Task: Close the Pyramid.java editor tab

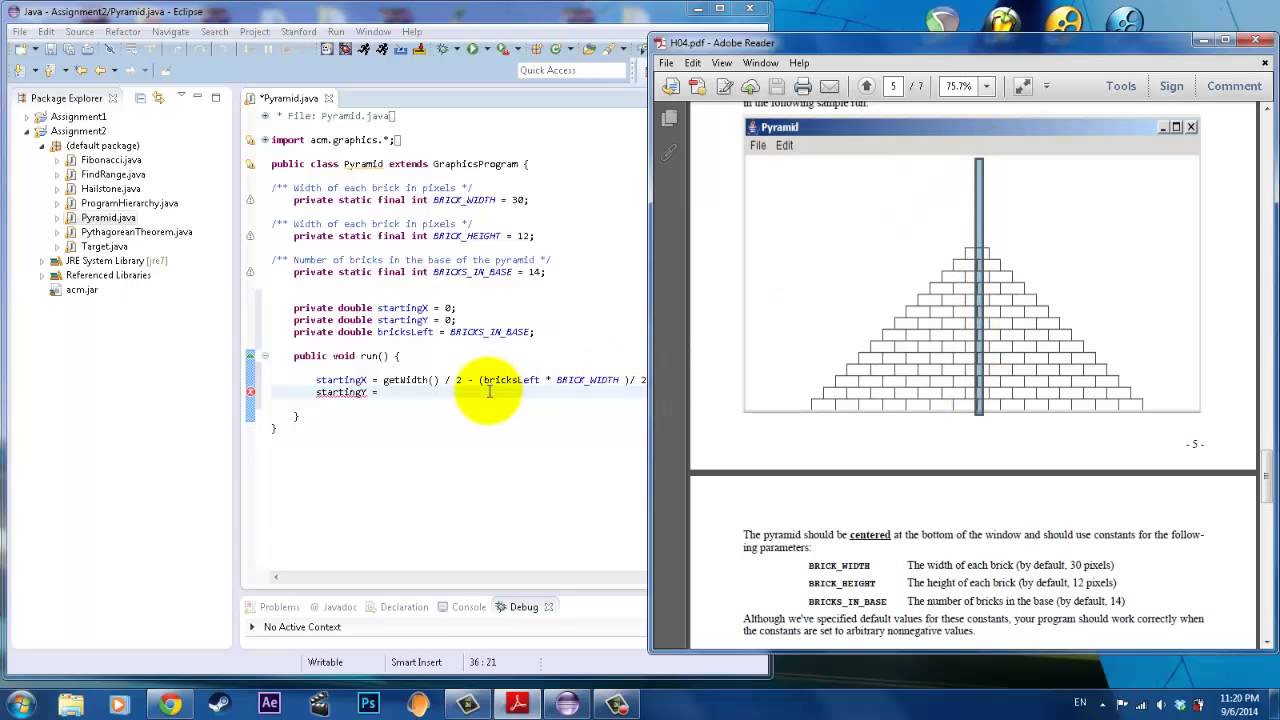Action: pos(328,98)
